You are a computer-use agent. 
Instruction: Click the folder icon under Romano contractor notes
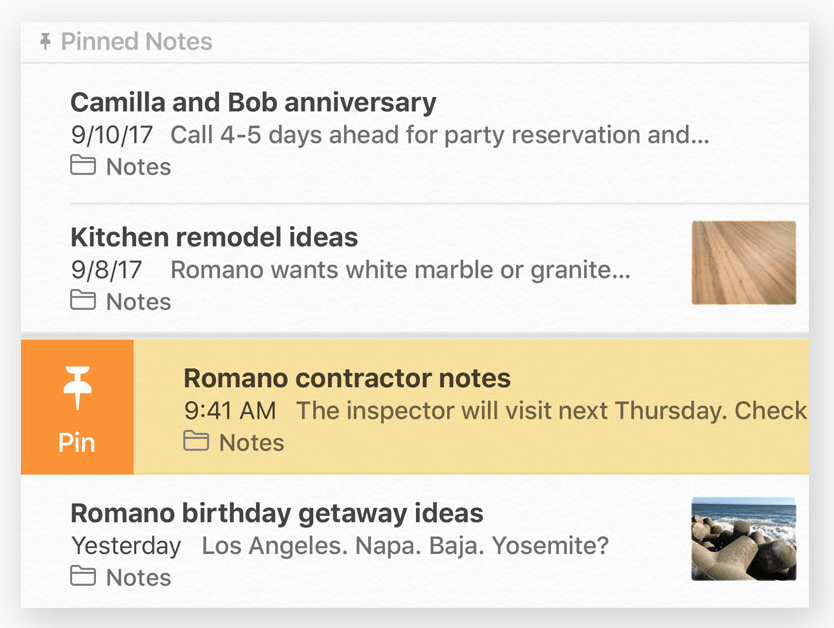pyautogui.click(x=196, y=441)
